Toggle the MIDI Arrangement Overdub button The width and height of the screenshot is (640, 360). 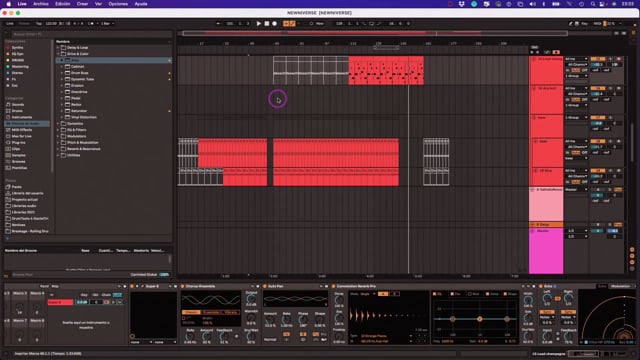[286, 24]
